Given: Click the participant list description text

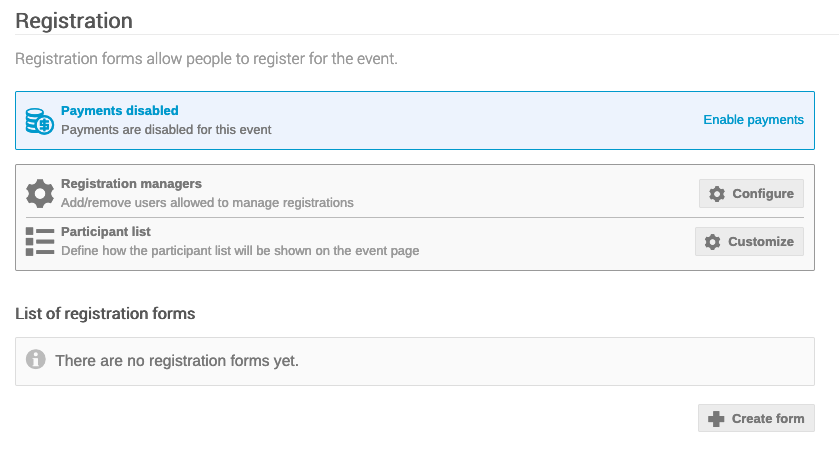Looking at the screenshot, I should tap(240, 251).
